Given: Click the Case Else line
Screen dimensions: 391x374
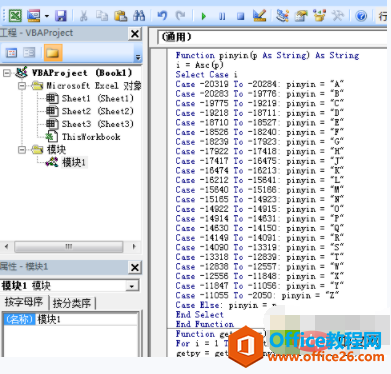Looking at the screenshot, I should [226, 305].
